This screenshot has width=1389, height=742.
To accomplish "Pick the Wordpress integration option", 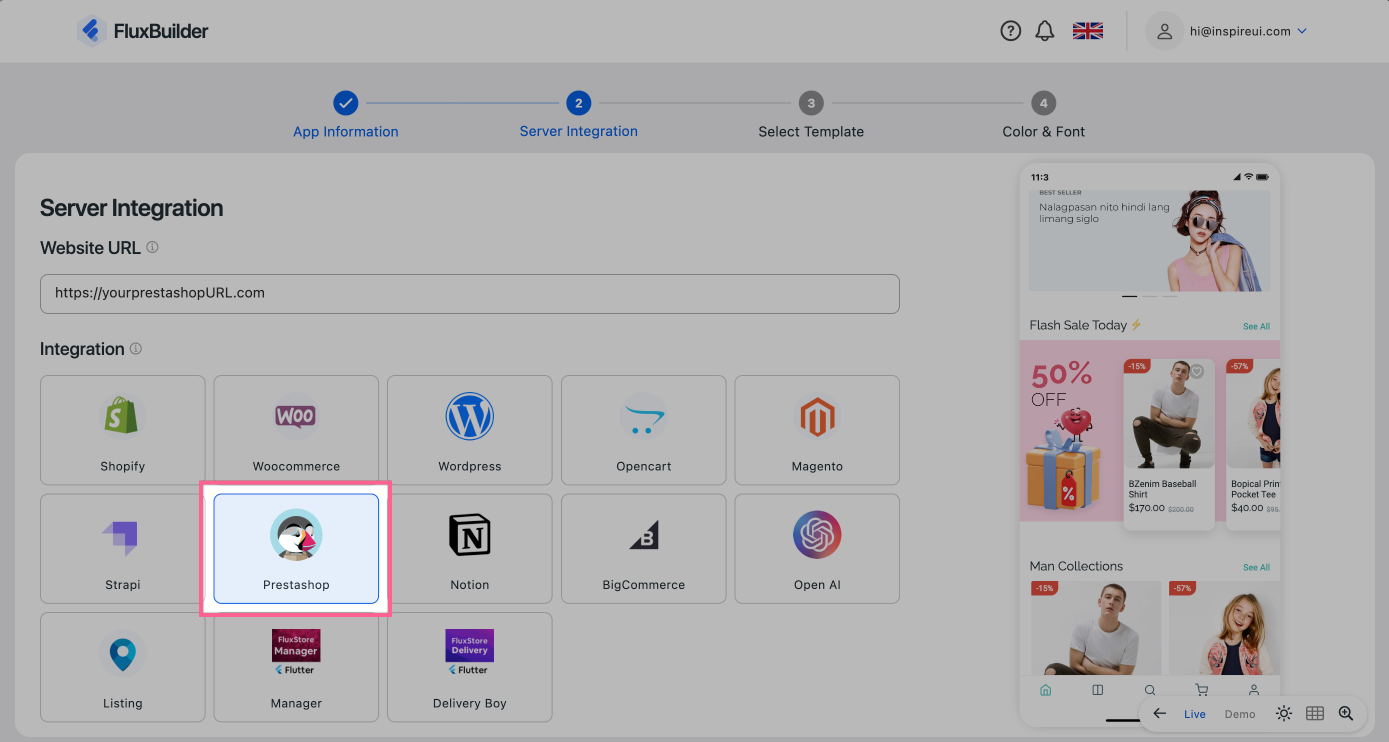I will click(x=469, y=430).
